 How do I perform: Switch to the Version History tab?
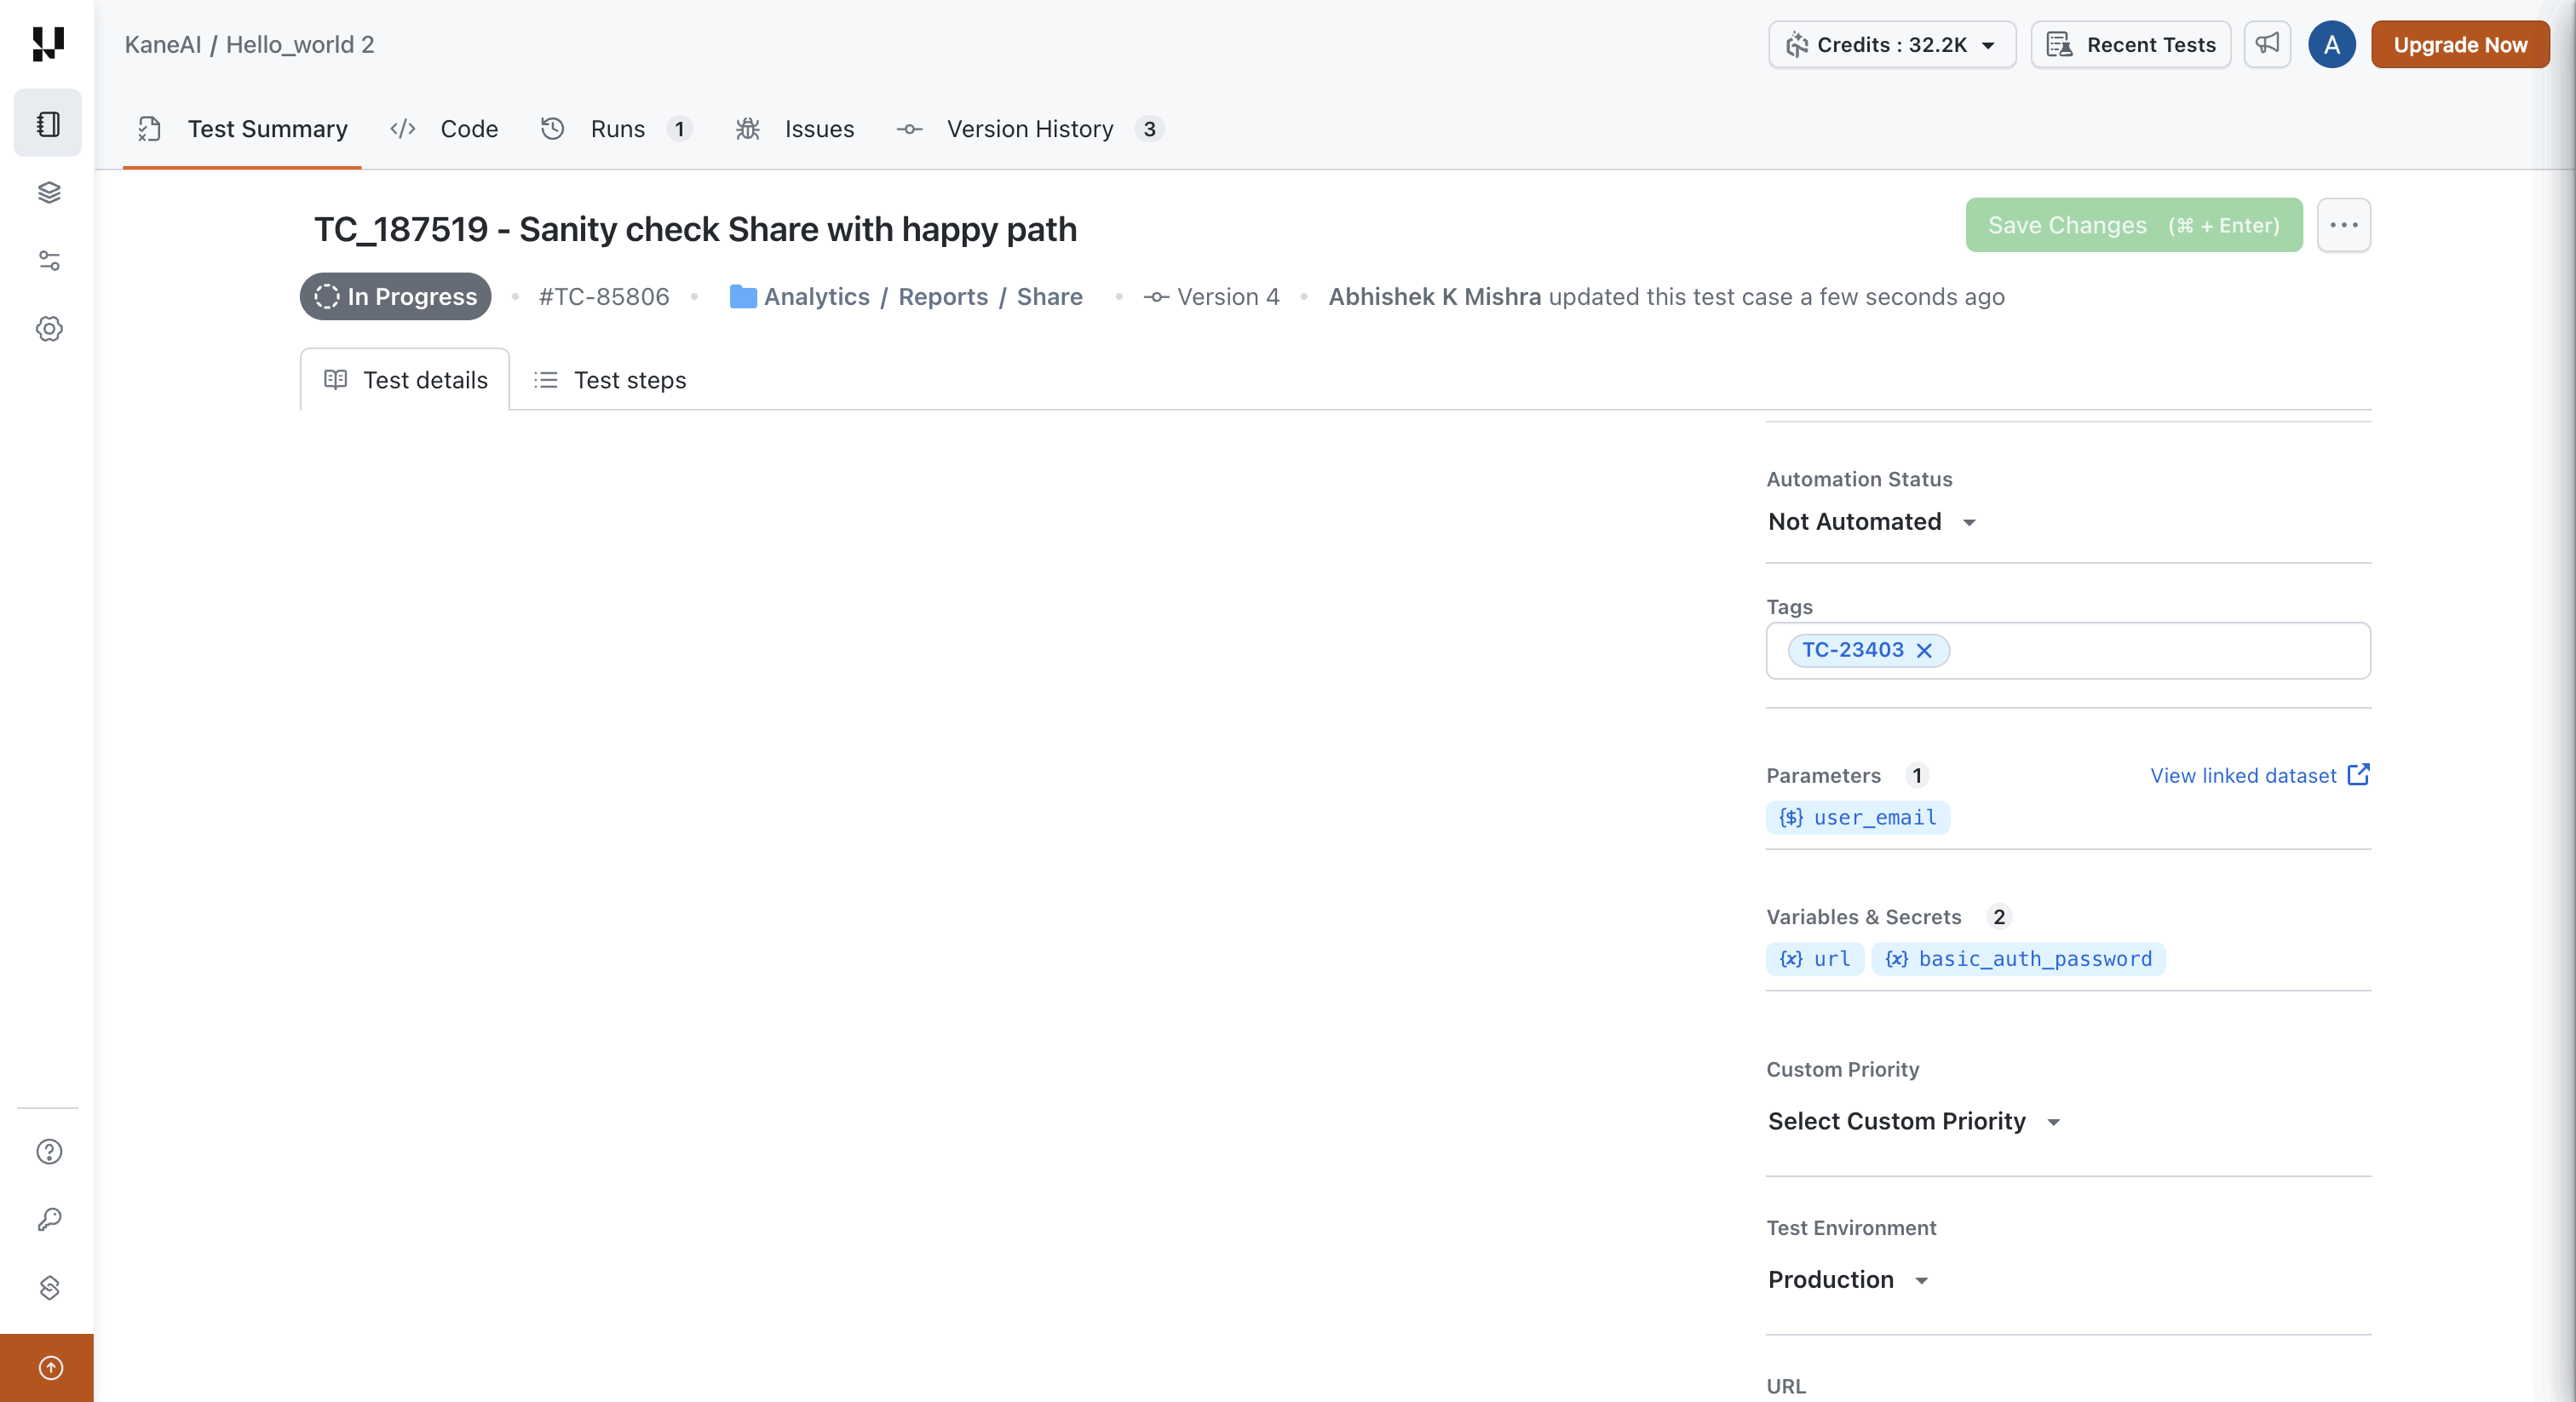pos(1030,129)
